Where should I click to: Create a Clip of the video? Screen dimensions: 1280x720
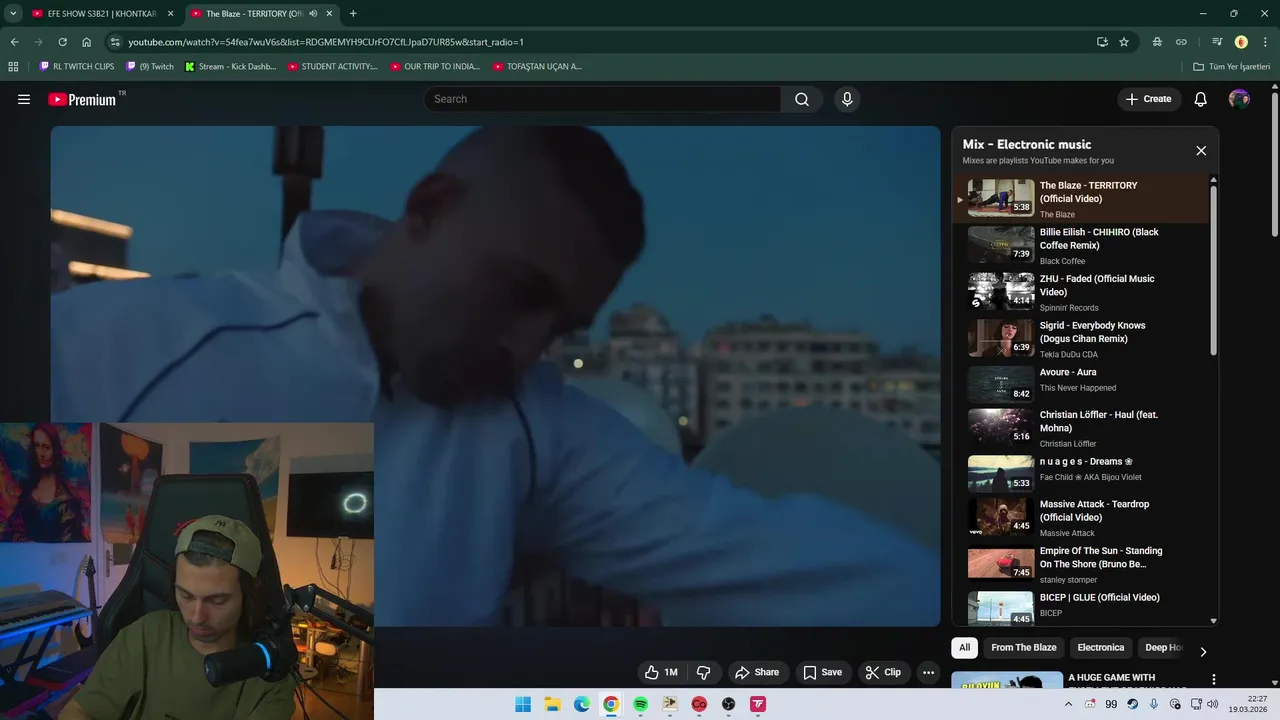pyautogui.click(x=883, y=672)
